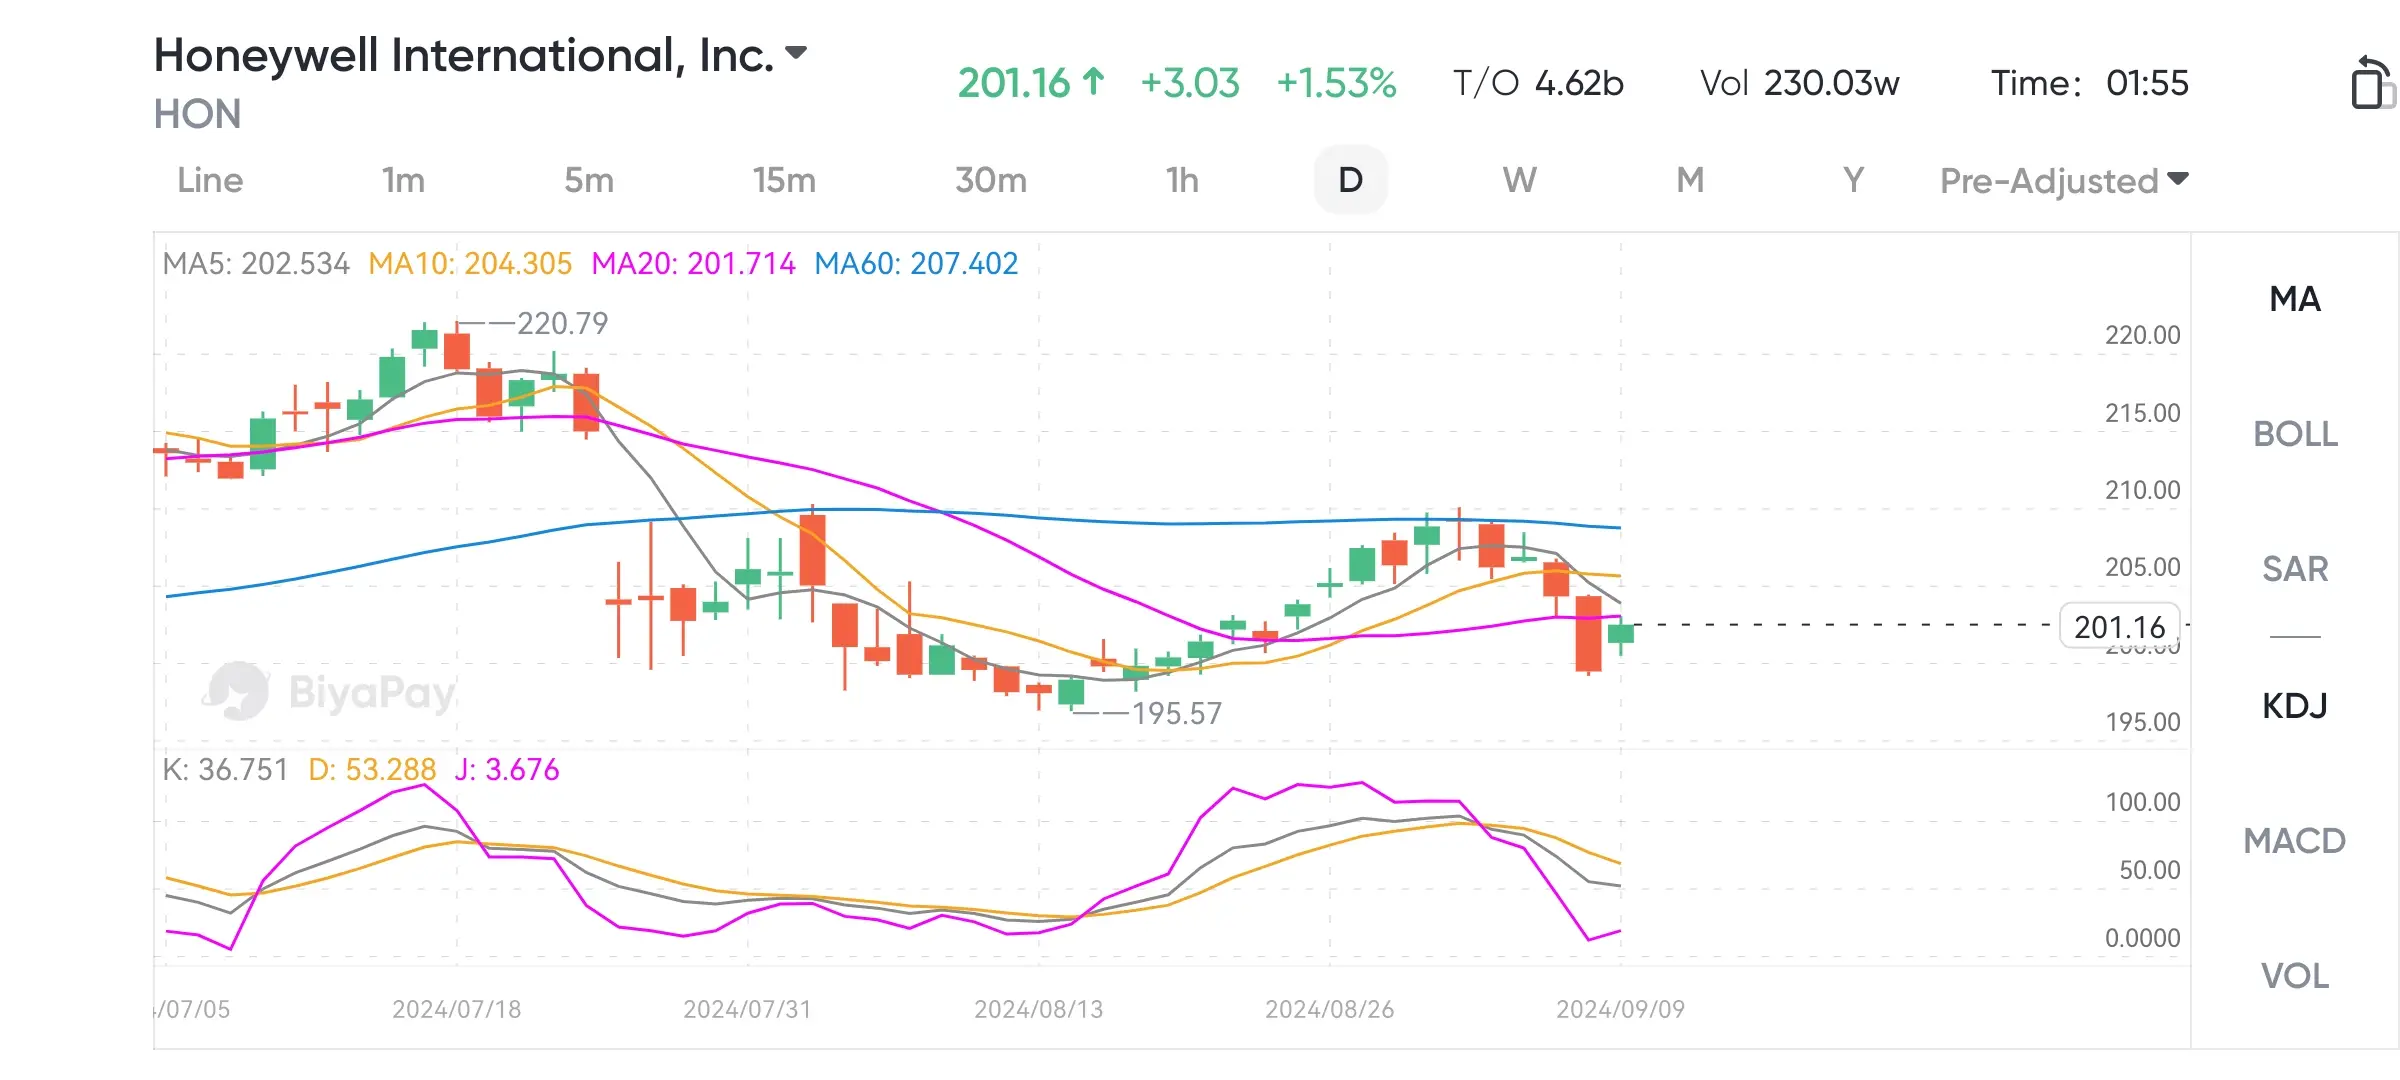This screenshot has height=1080, width=2400.
Task: Select the 5m timeframe
Action: click(589, 180)
